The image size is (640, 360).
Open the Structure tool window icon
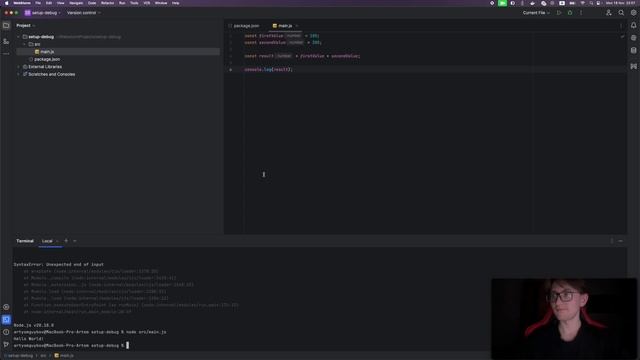pyautogui.click(x=6, y=41)
